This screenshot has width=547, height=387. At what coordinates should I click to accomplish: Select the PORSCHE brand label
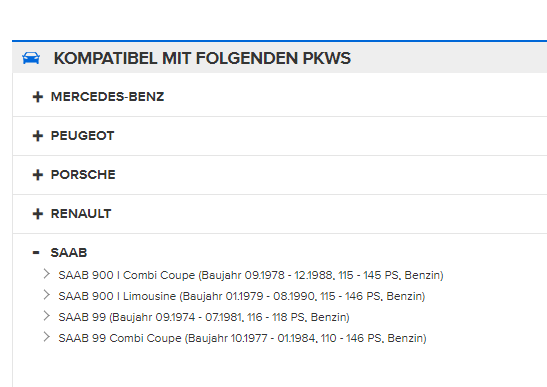coord(83,175)
